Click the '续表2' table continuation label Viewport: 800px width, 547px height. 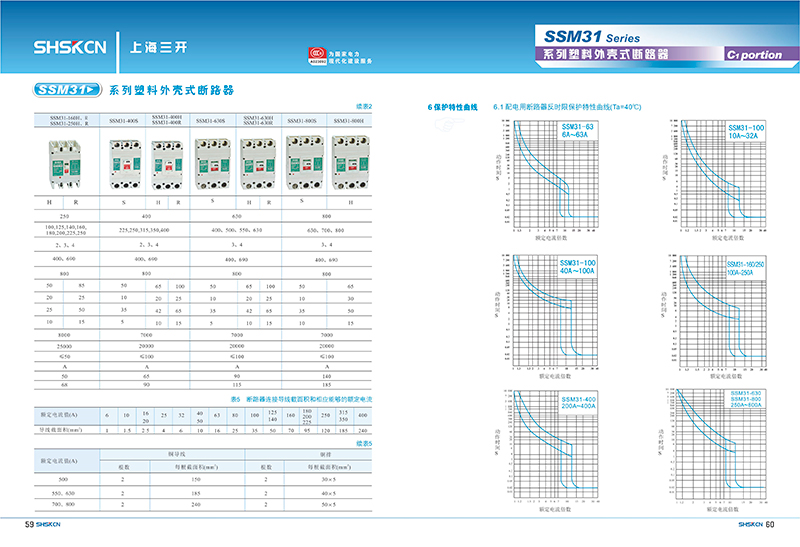pos(364,106)
